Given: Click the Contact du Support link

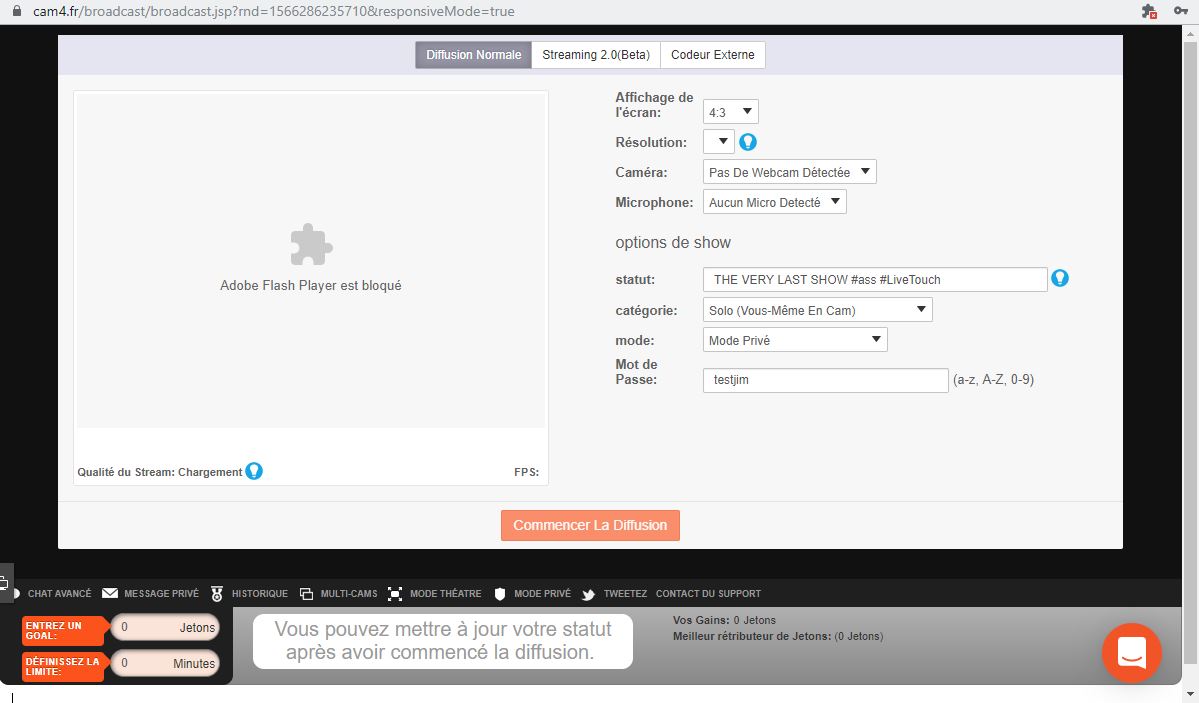Looking at the screenshot, I should [x=708, y=594].
